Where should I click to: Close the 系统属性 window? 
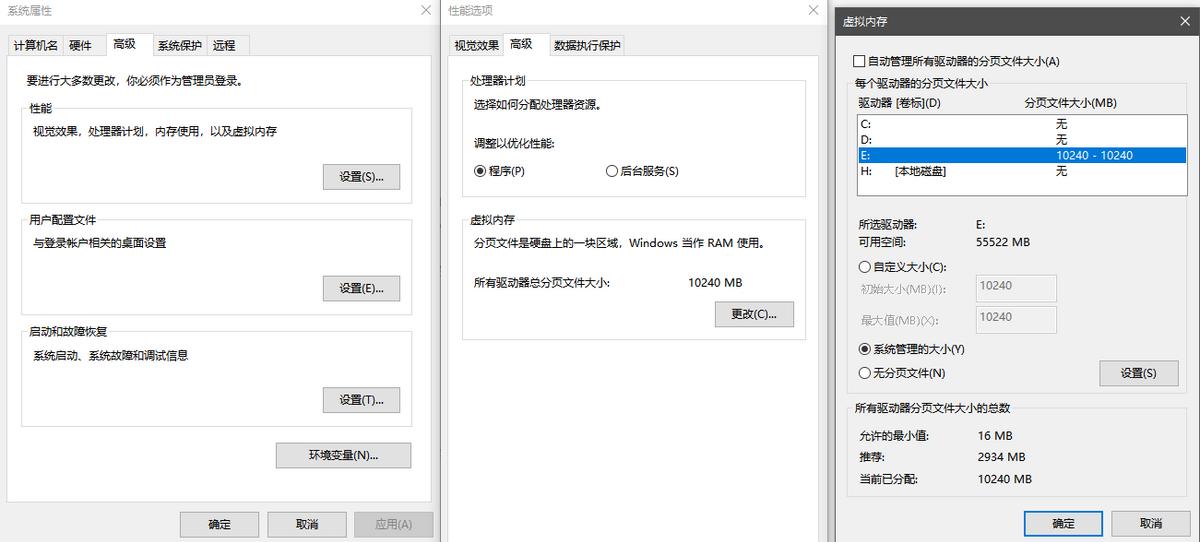tap(426, 10)
